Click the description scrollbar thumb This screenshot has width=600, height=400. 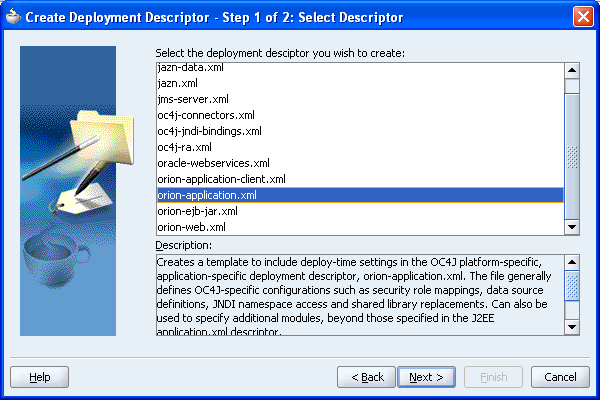(572, 286)
